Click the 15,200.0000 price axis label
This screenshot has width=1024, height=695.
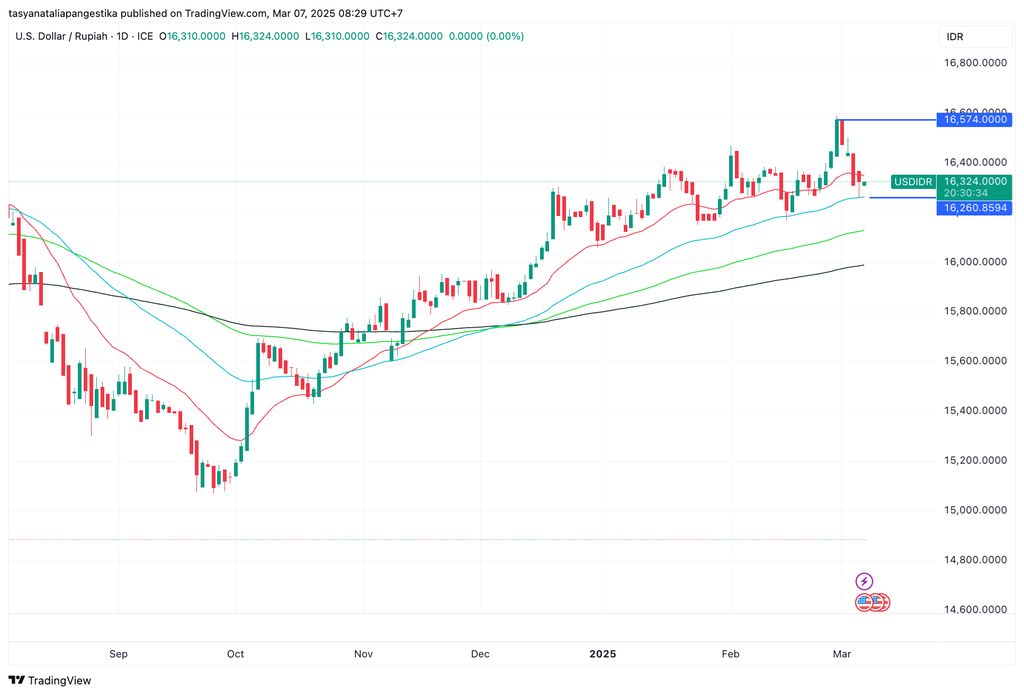click(x=975, y=460)
